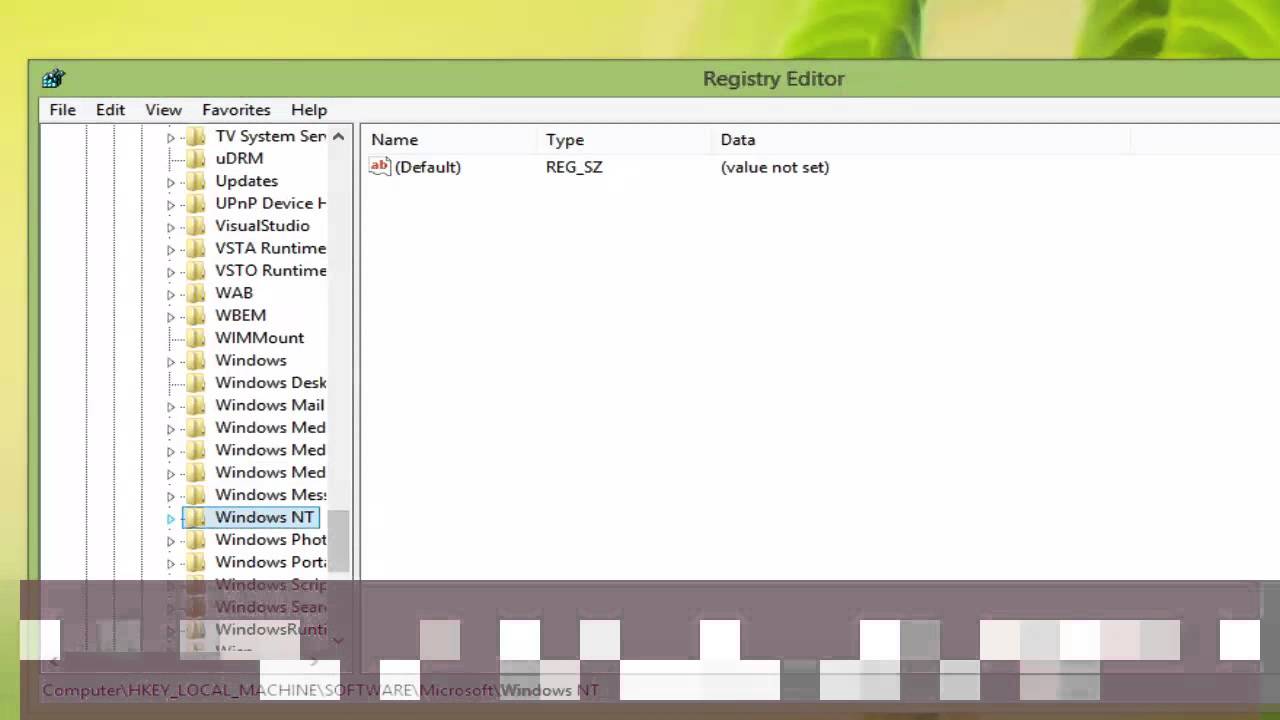
Task: Click the Windows Desktop Search folder icon
Action: (x=196, y=382)
